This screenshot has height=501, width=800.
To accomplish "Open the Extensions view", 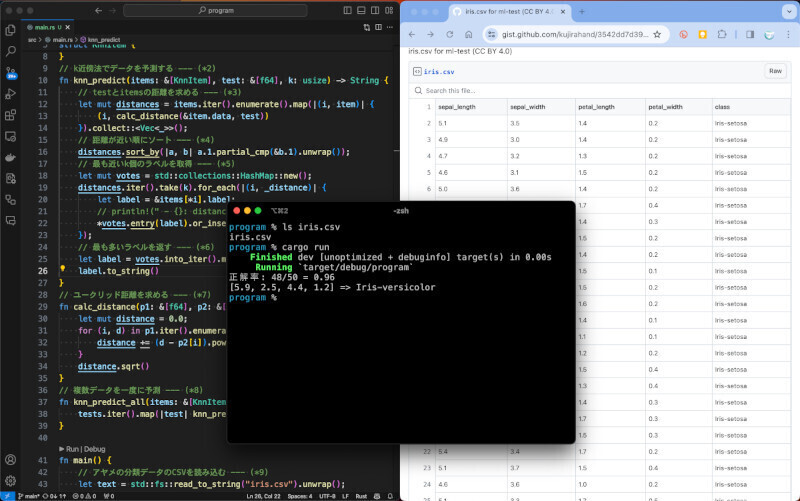I will 11,115.
